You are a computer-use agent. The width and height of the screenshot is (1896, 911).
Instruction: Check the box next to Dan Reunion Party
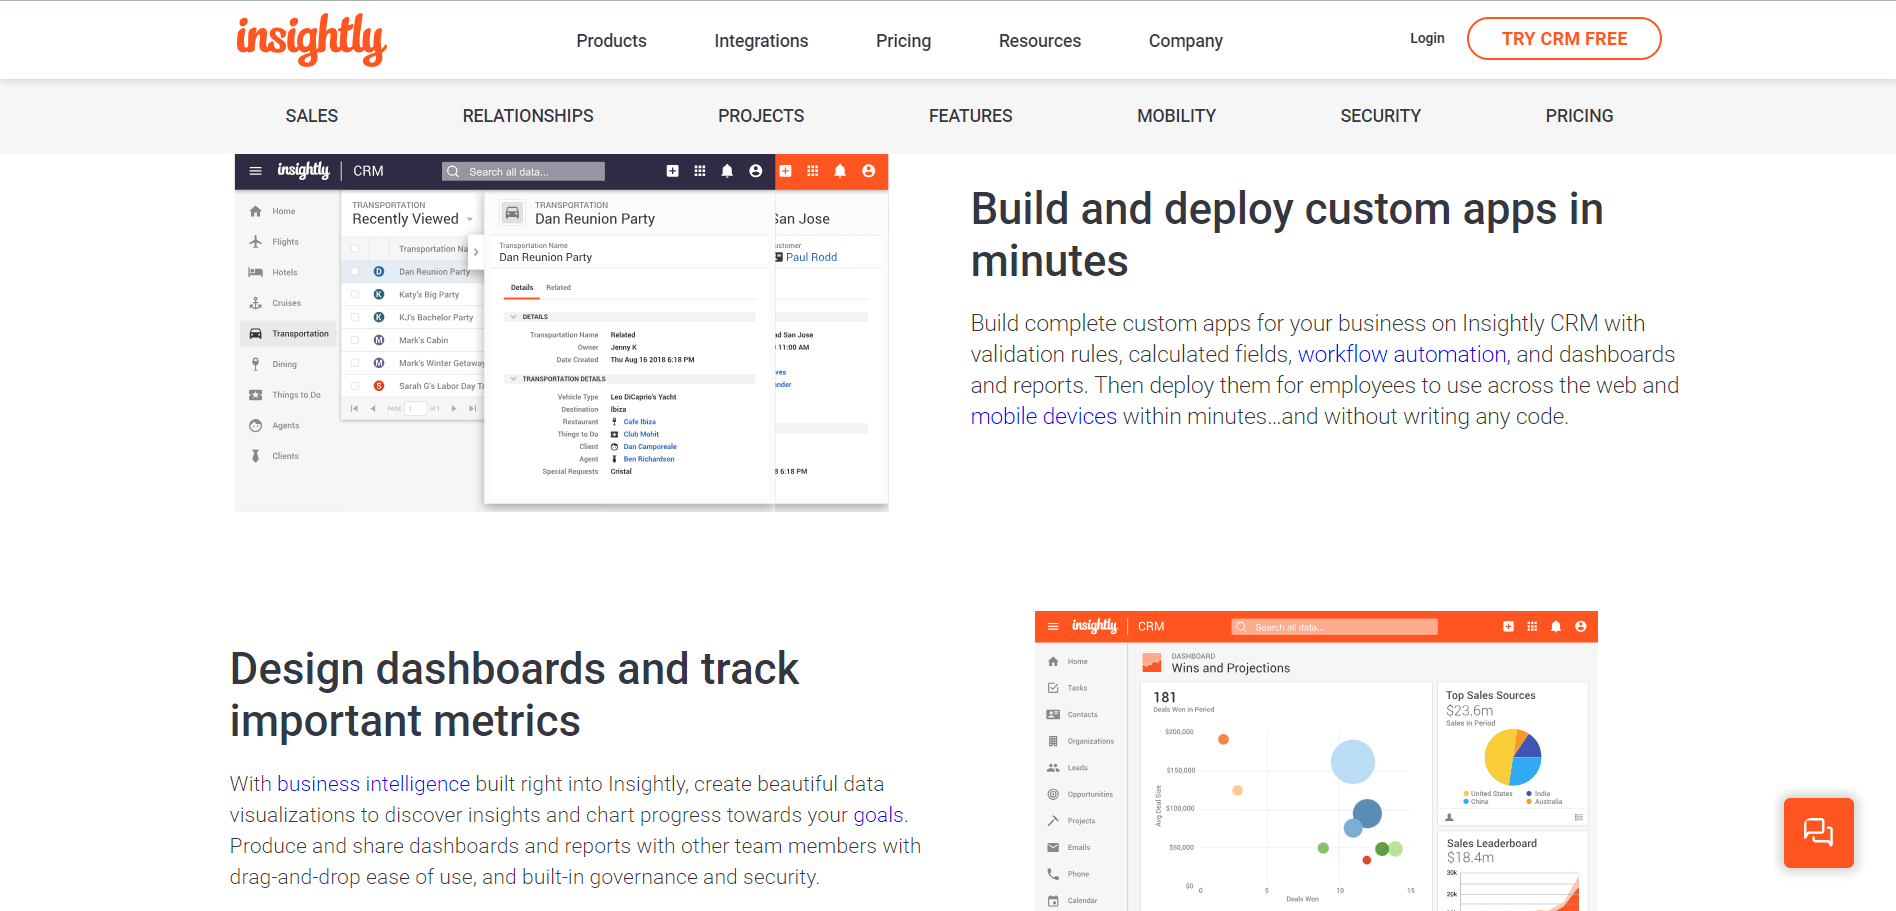click(356, 271)
